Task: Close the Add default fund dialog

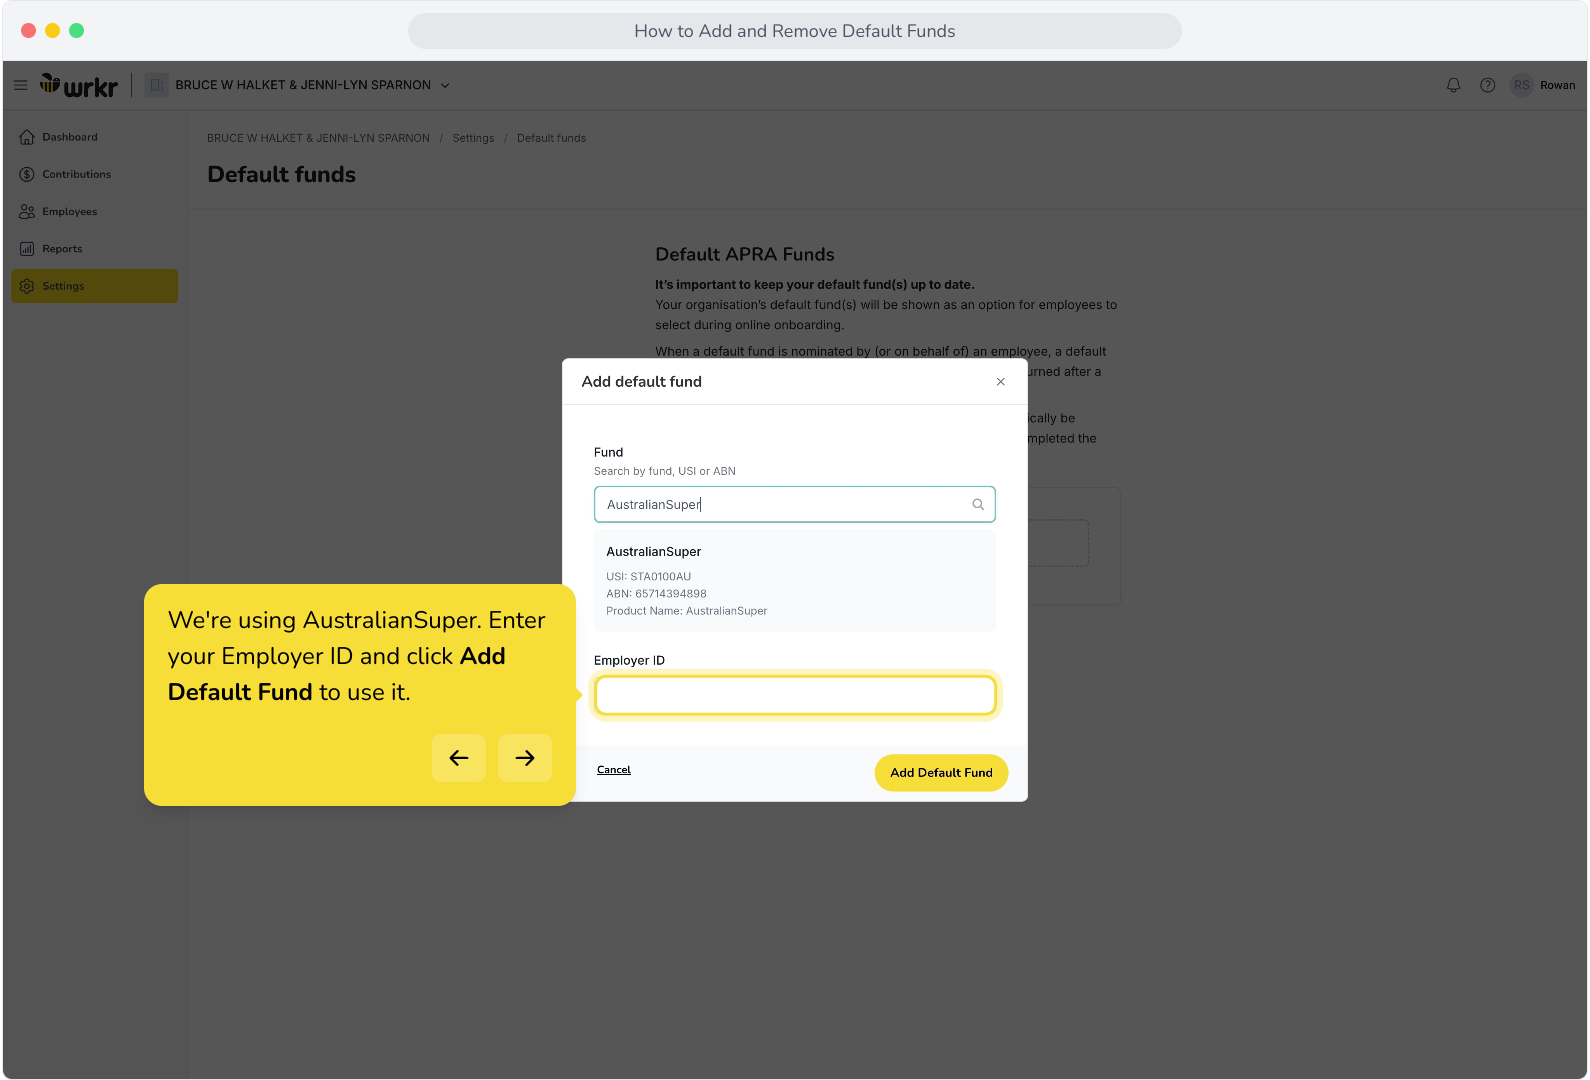Action: (1000, 382)
